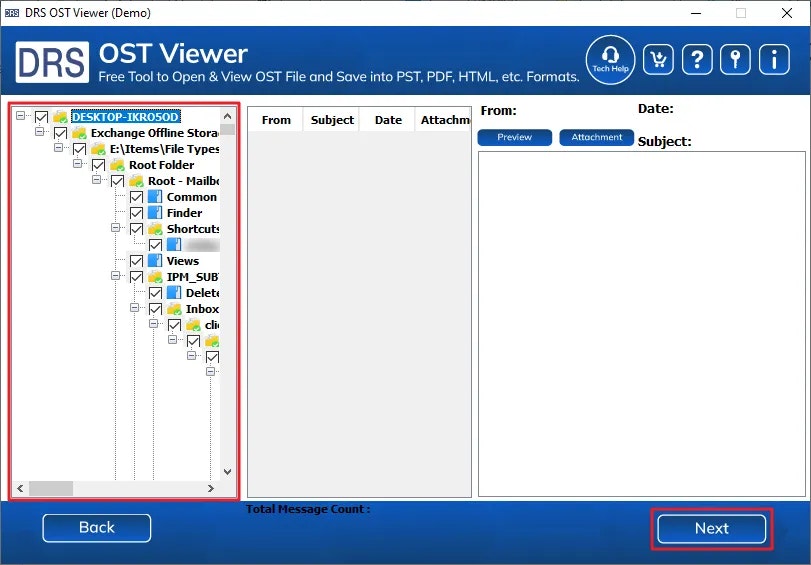The image size is (811, 565).
Task: Uncheck the Shortcuts folder checkbox
Action: tap(137, 229)
